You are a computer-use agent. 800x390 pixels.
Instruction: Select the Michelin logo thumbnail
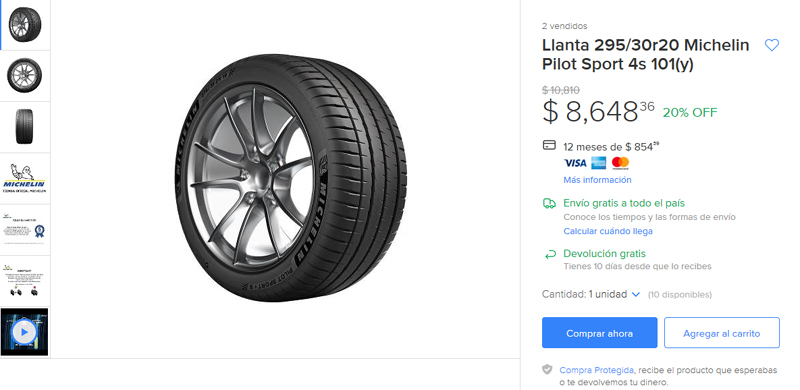(24, 178)
